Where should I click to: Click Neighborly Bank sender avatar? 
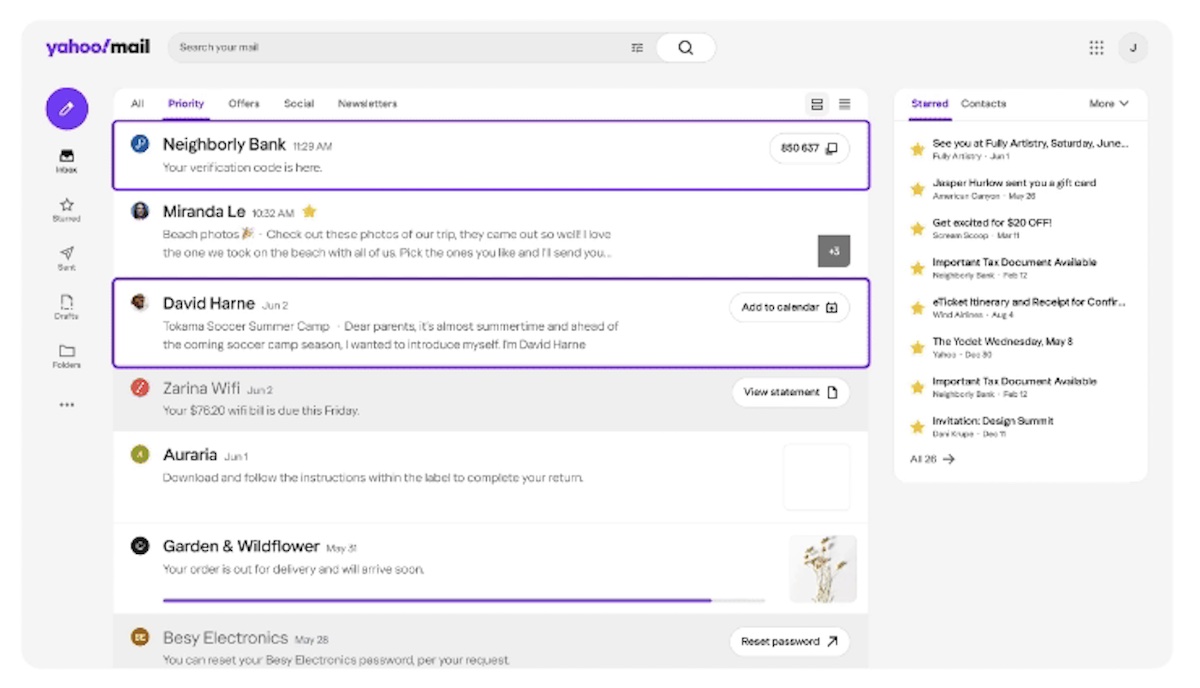tap(141, 144)
